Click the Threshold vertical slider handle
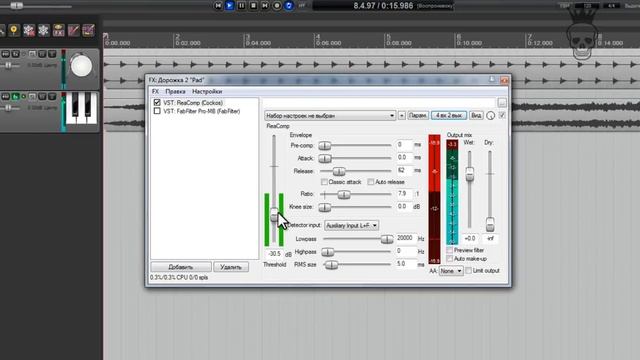 point(274,214)
